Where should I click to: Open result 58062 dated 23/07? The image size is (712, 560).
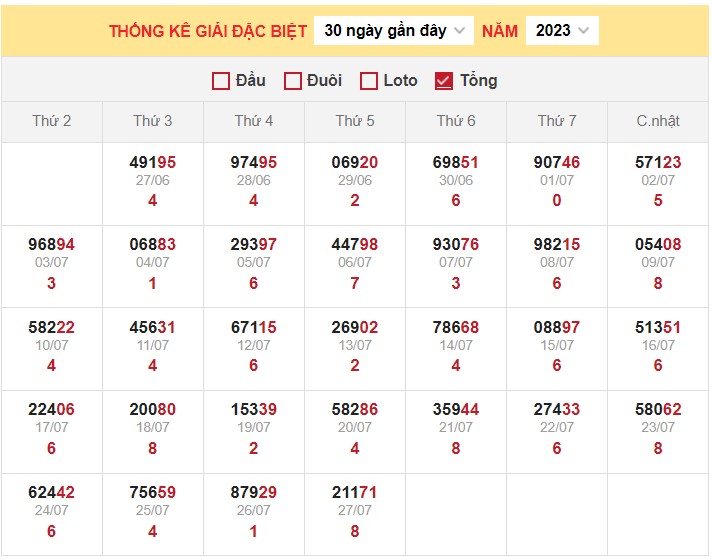658,409
